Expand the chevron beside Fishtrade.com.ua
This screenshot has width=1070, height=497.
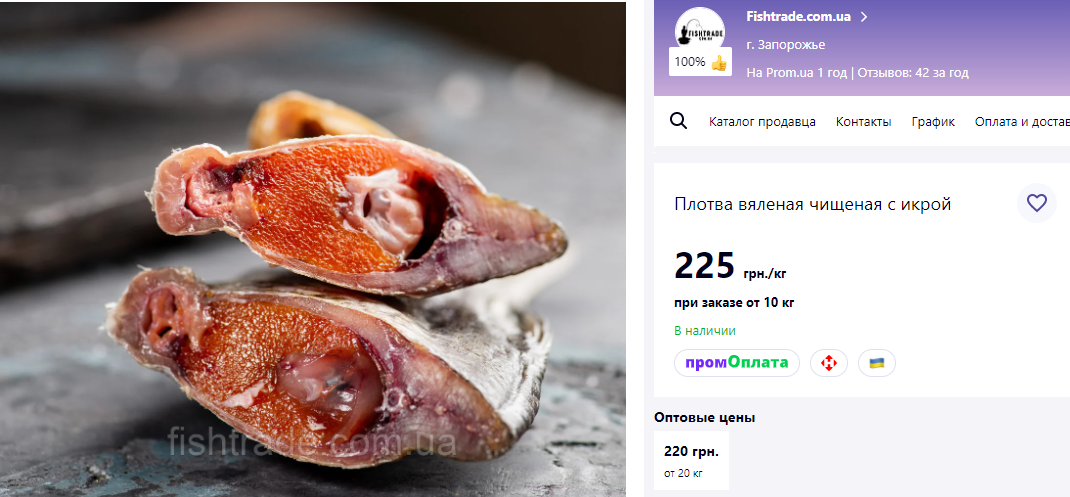pos(864,16)
